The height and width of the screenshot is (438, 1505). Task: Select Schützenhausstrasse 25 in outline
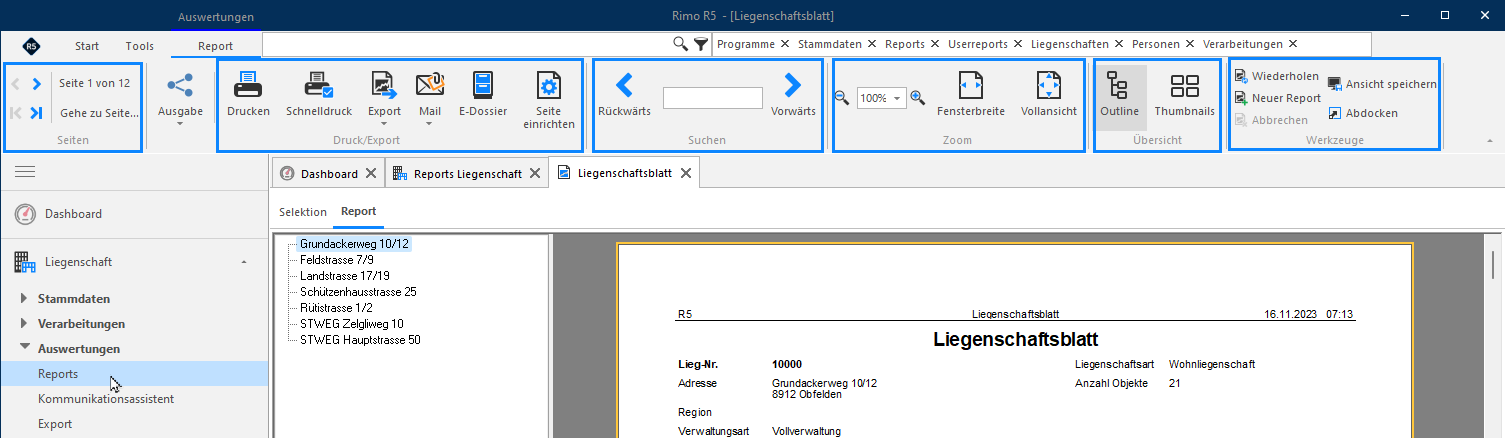(358, 291)
